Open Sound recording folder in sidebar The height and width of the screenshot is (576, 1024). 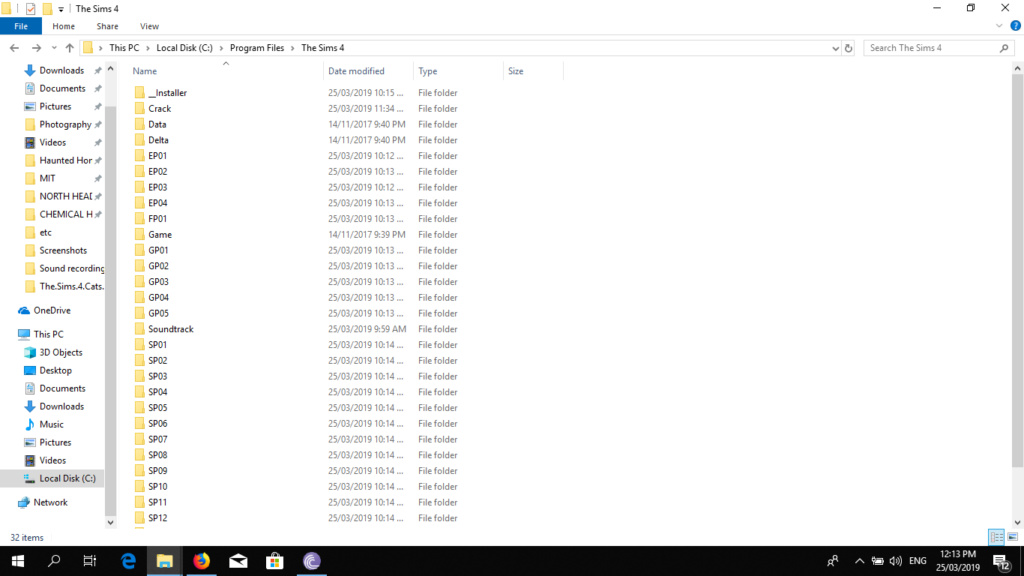pyautogui.click(x=71, y=268)
